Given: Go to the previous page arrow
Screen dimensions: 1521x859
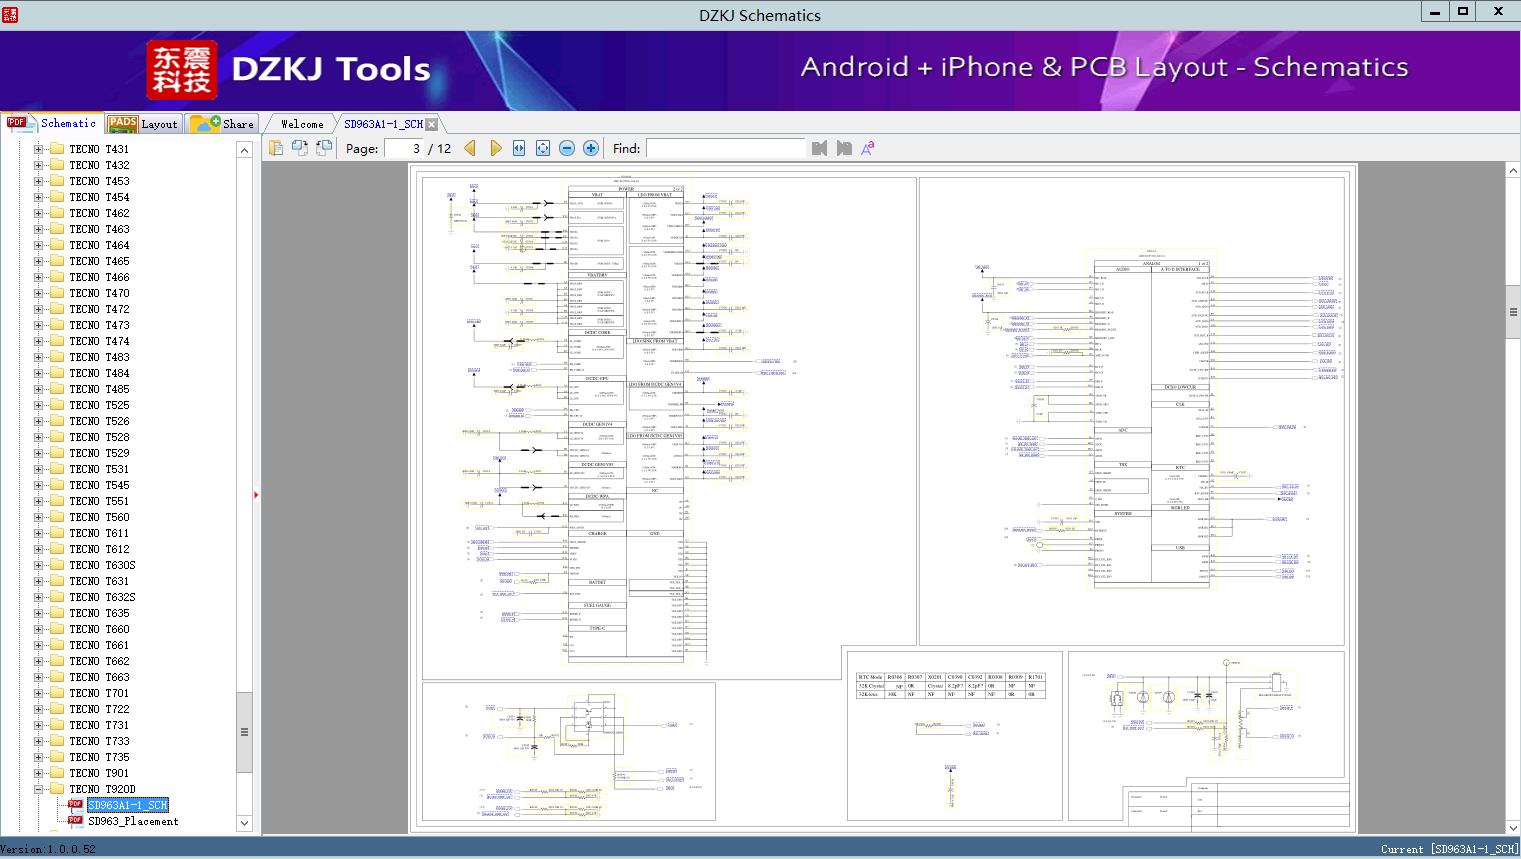Looking at the screenshot, I should click(470, 148).
